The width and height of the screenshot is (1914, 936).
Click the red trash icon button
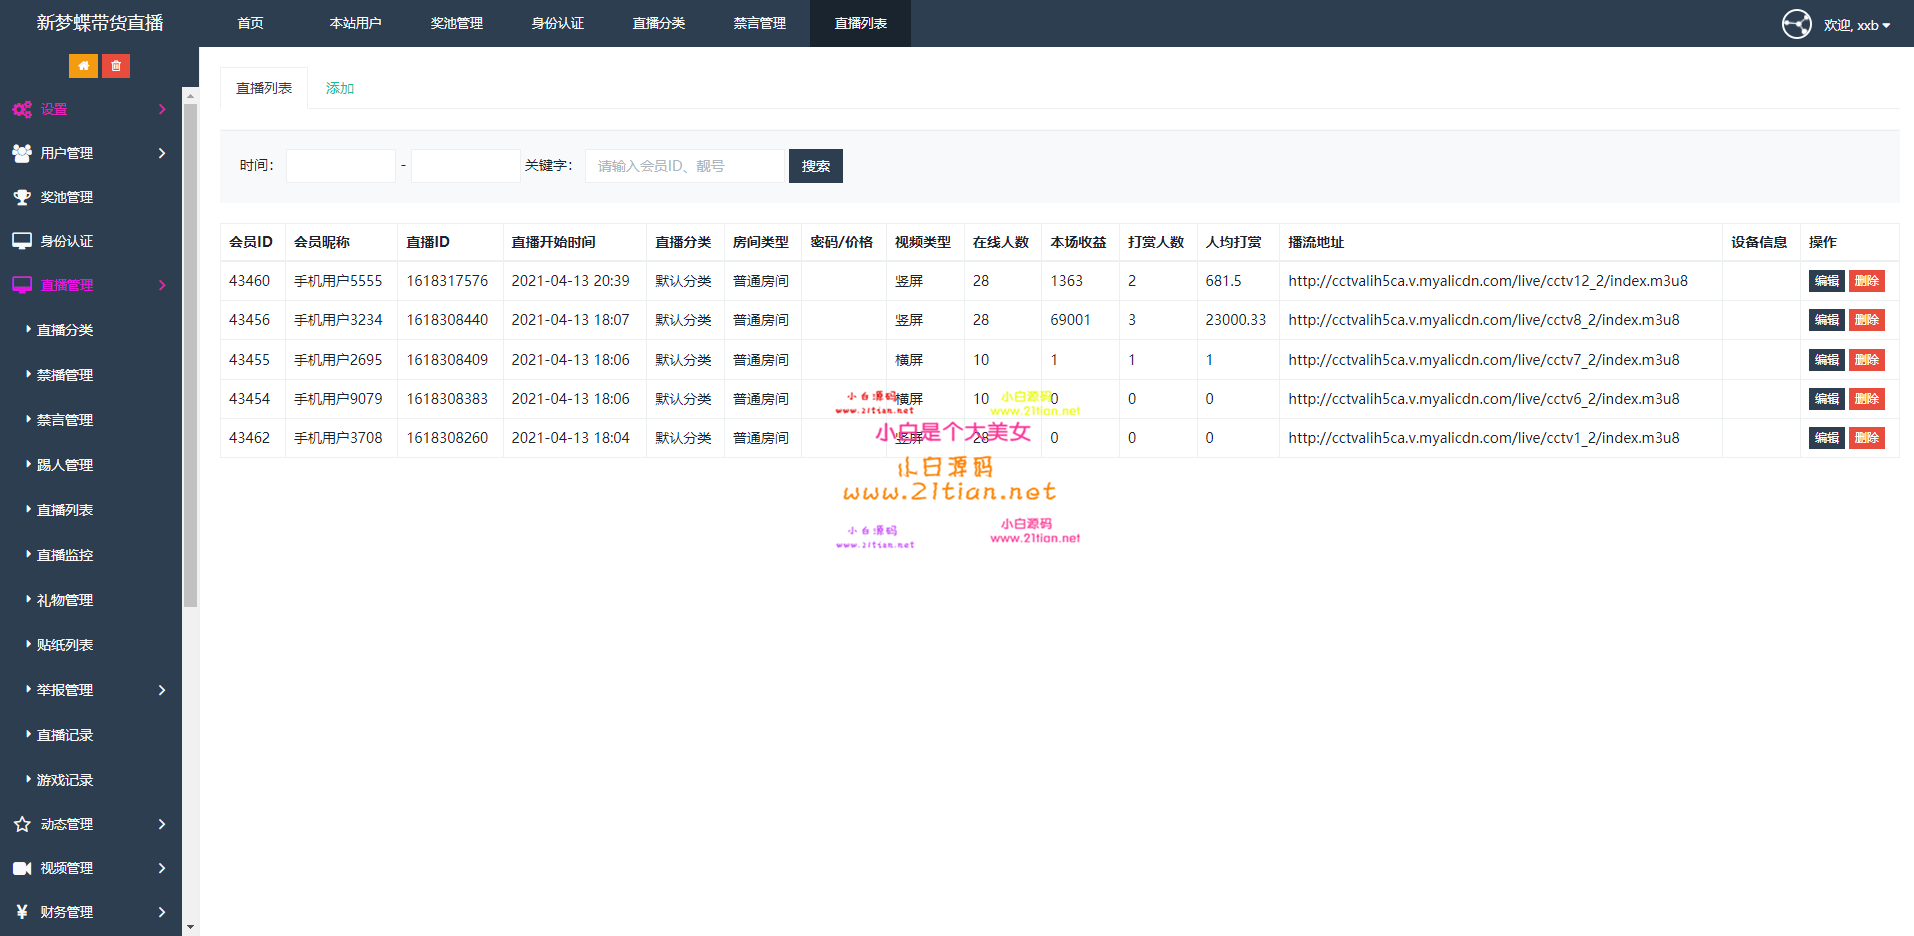pos(116,66)
